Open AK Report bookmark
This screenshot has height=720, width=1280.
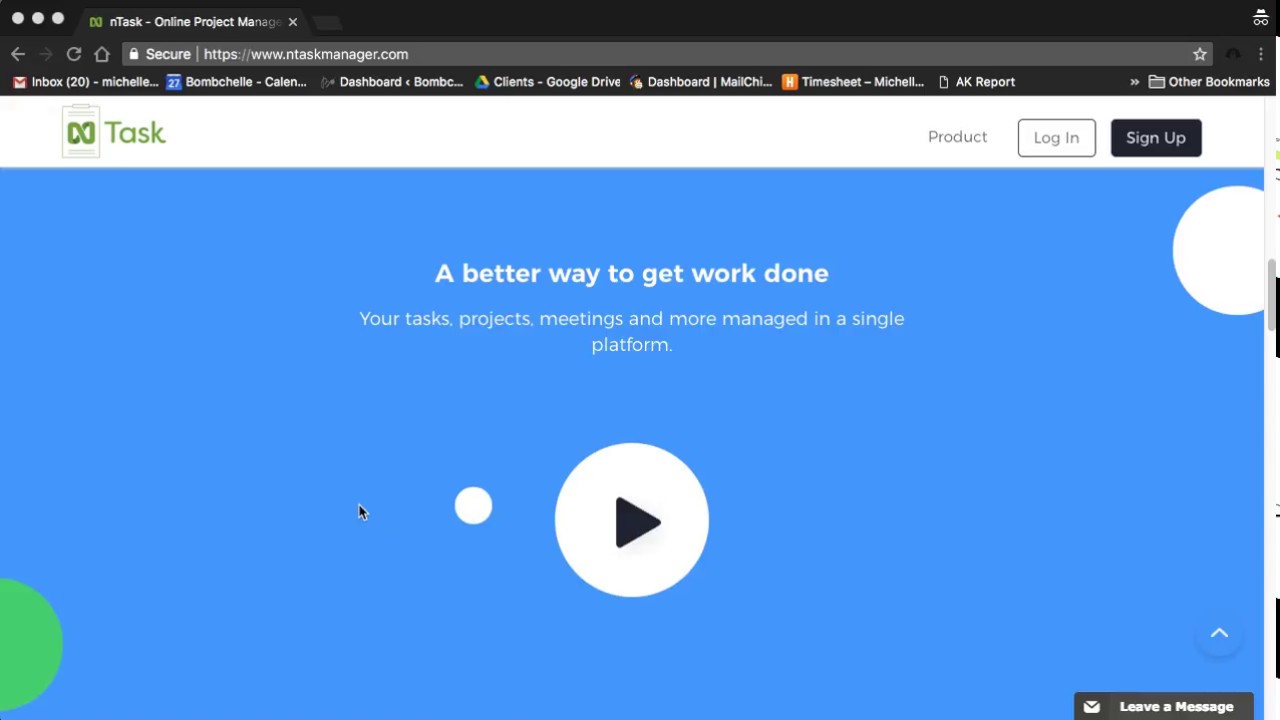(x=976, y=82)
